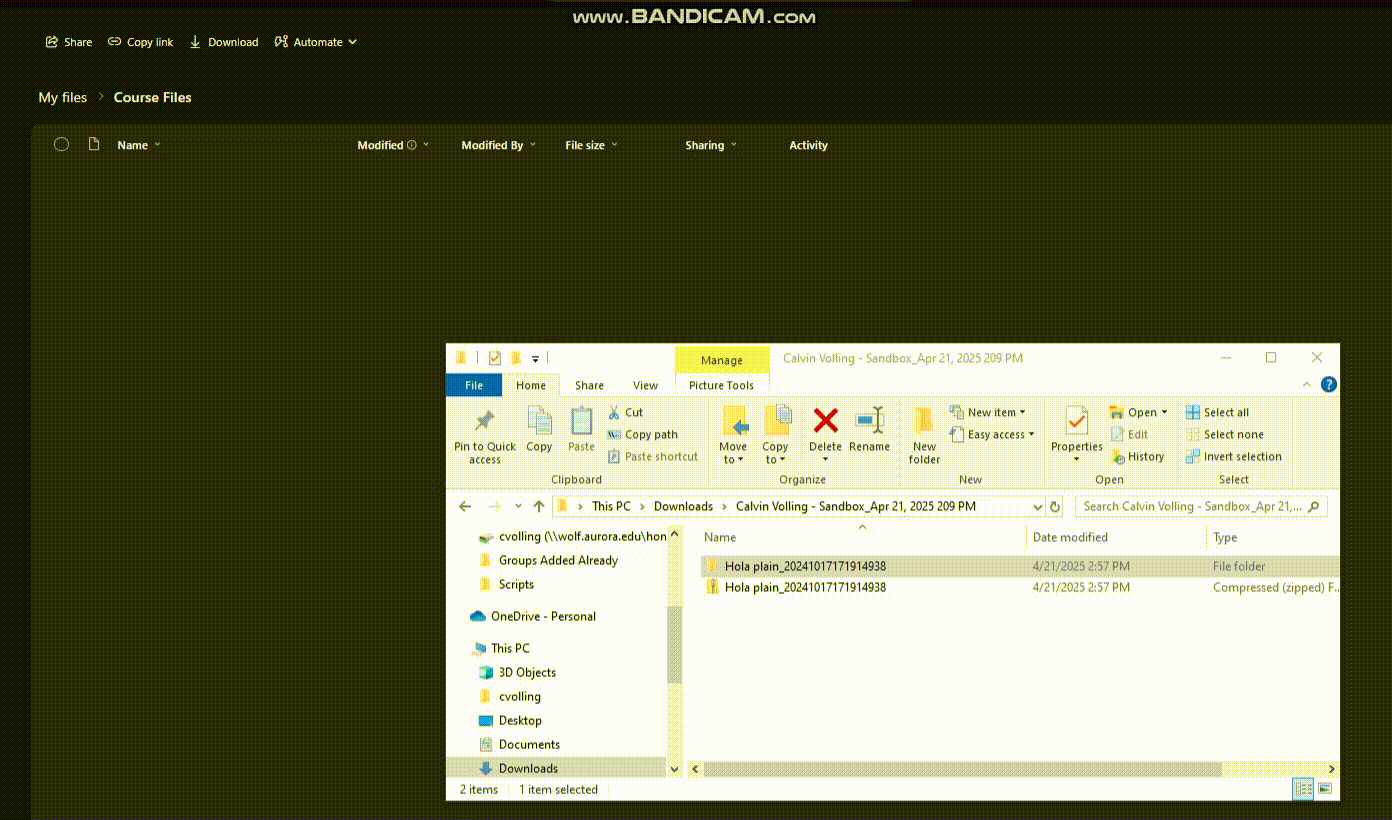Click History in the Open group
Screen dimensions: 1392x820
[1137, 456]
